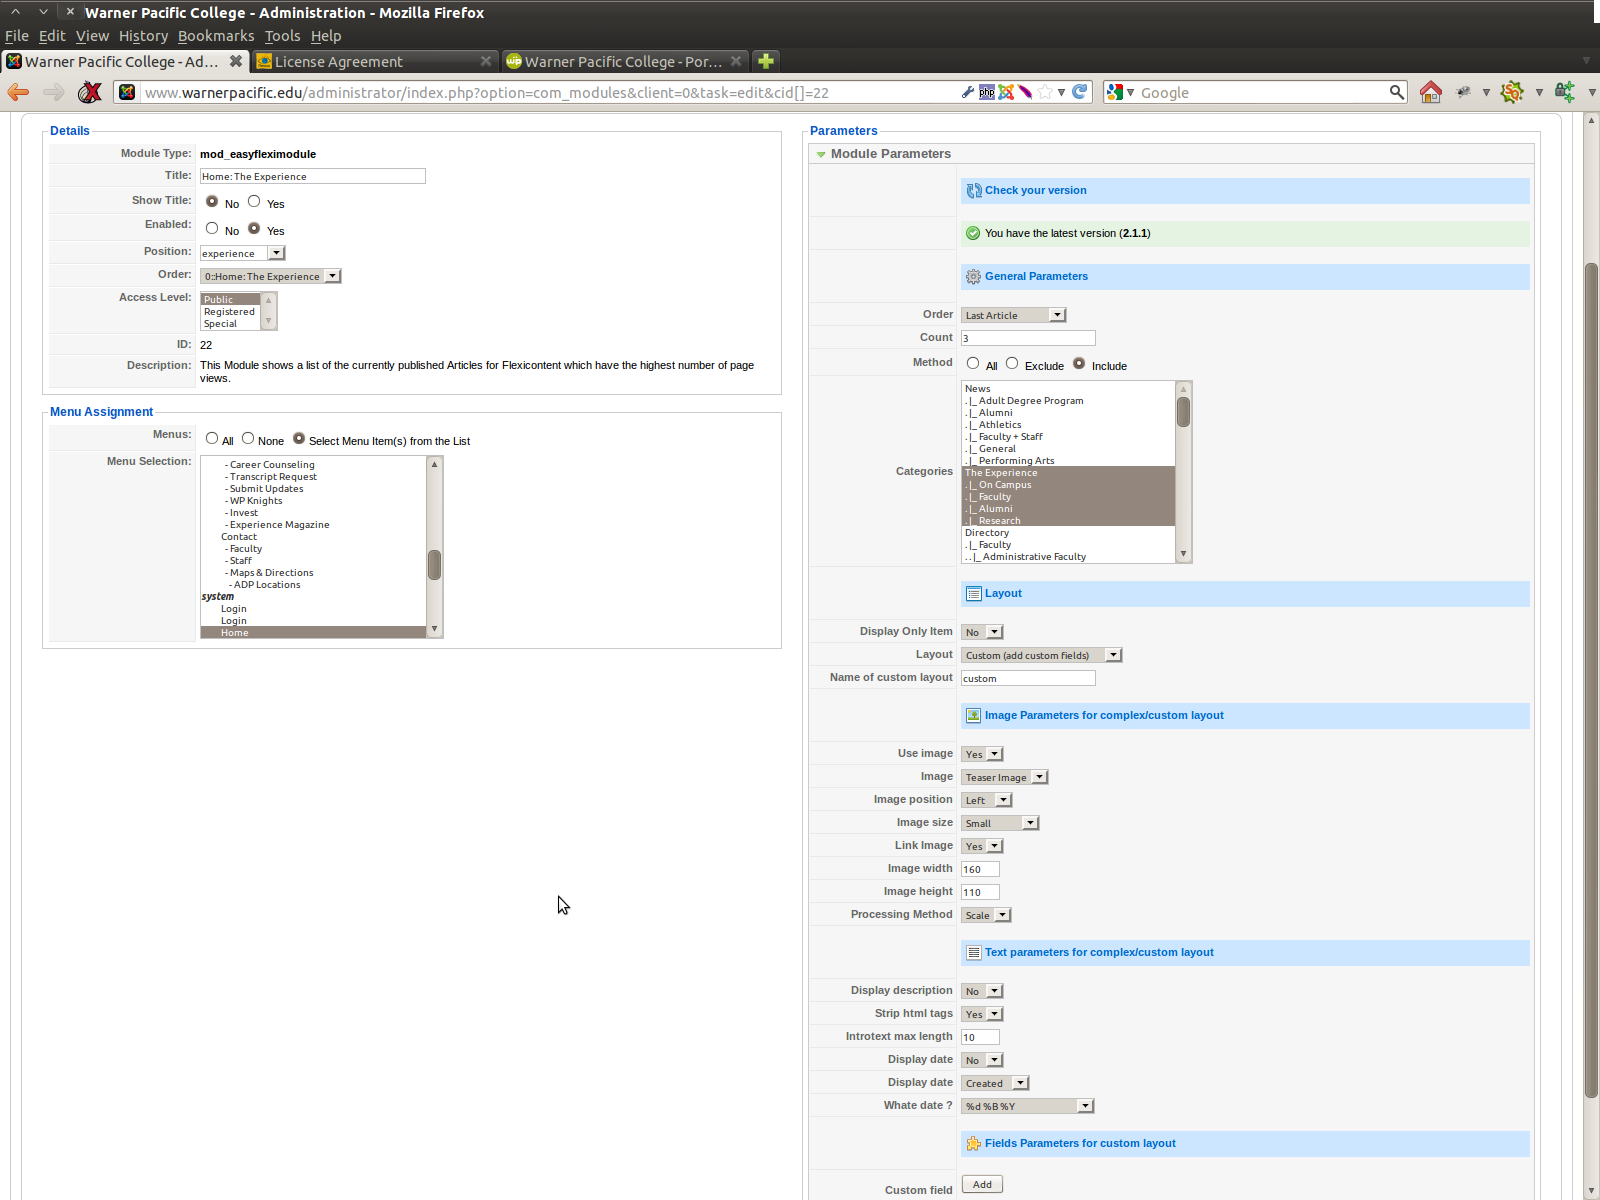Click the Menu Selection list scrollbar thumb

[434, 565]
